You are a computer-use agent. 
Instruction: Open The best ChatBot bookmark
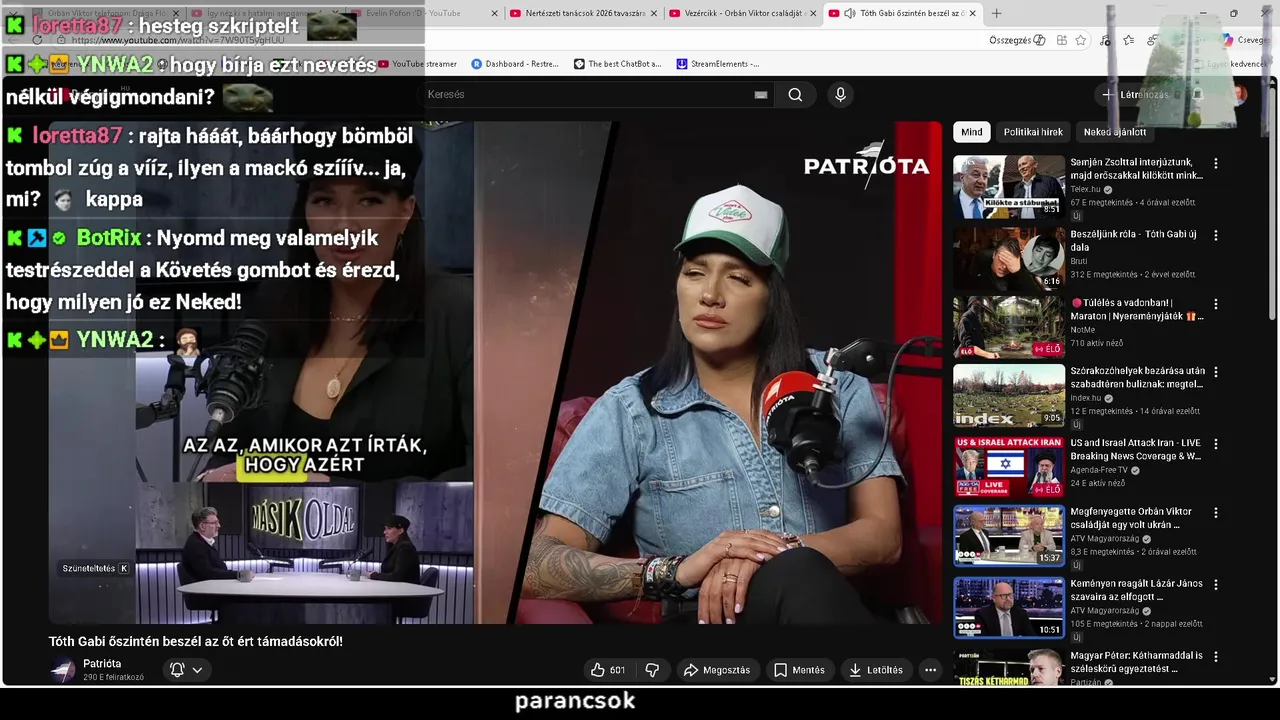coord(618,64)
